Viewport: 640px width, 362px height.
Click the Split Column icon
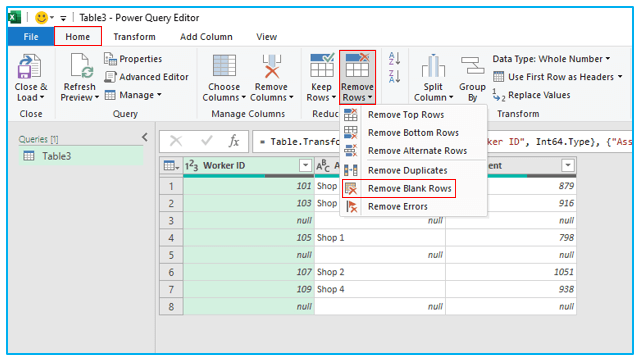point(433,66)
